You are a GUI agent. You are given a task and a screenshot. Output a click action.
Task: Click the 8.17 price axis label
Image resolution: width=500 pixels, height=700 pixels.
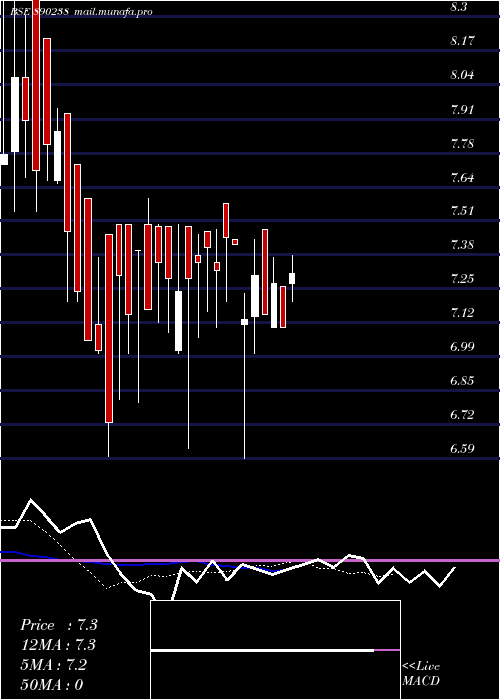pos(462,41)
